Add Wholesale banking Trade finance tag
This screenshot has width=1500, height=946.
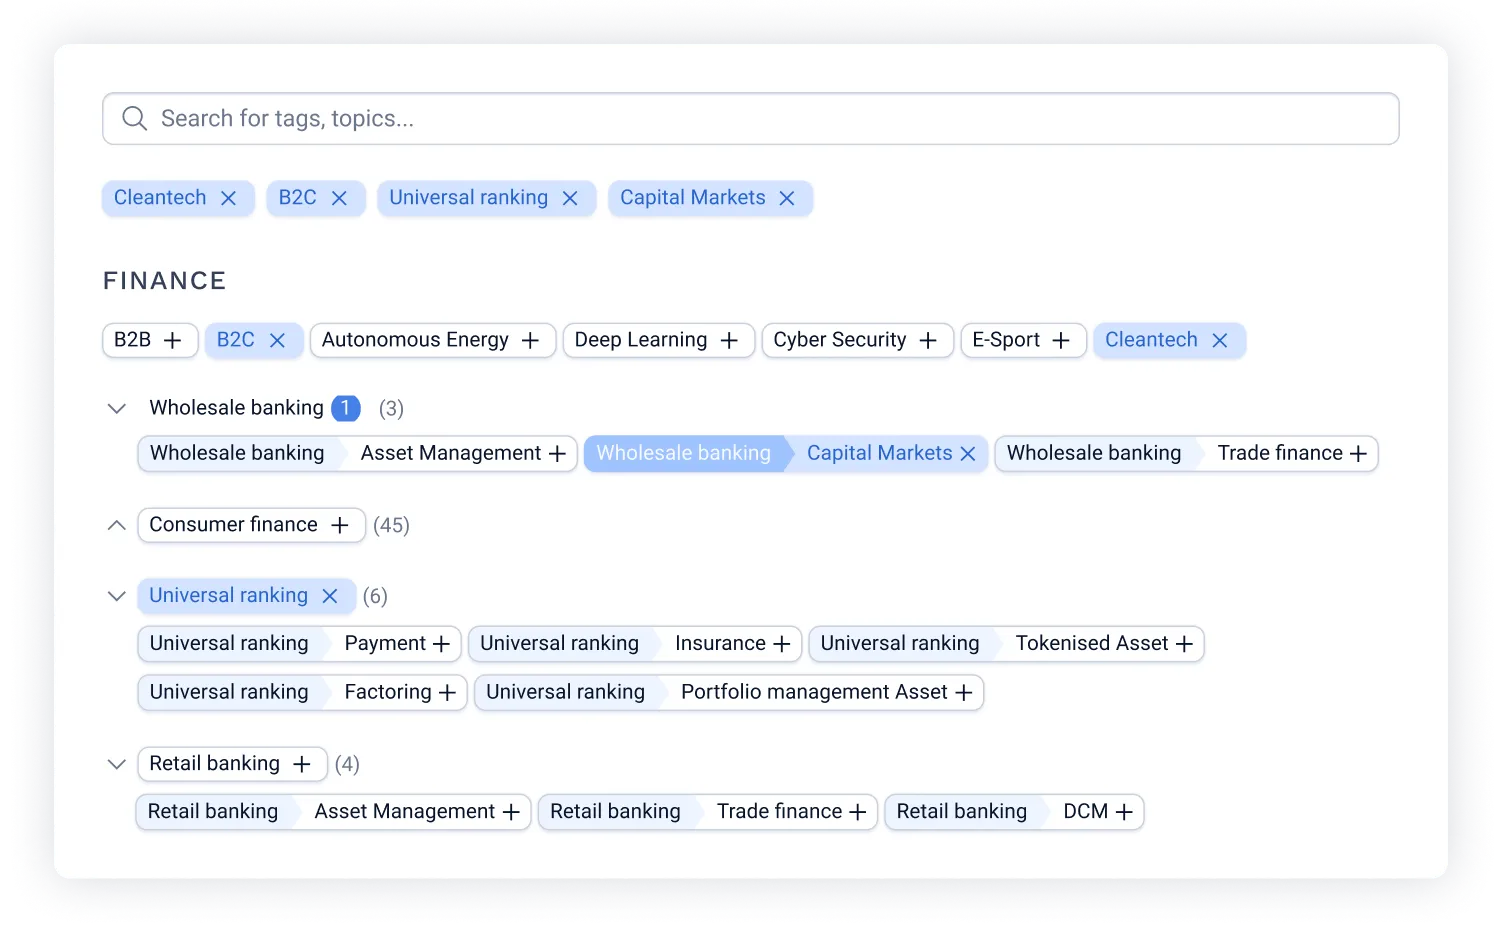[x=1358, y=454]
